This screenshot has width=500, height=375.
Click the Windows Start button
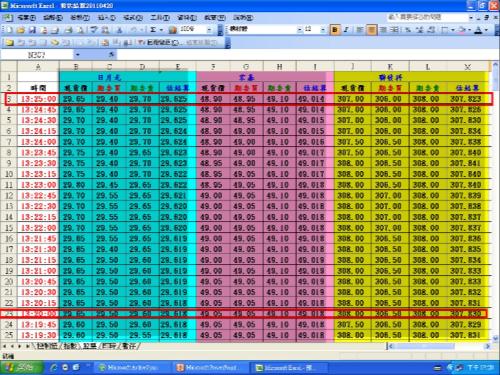coord(22,367)
